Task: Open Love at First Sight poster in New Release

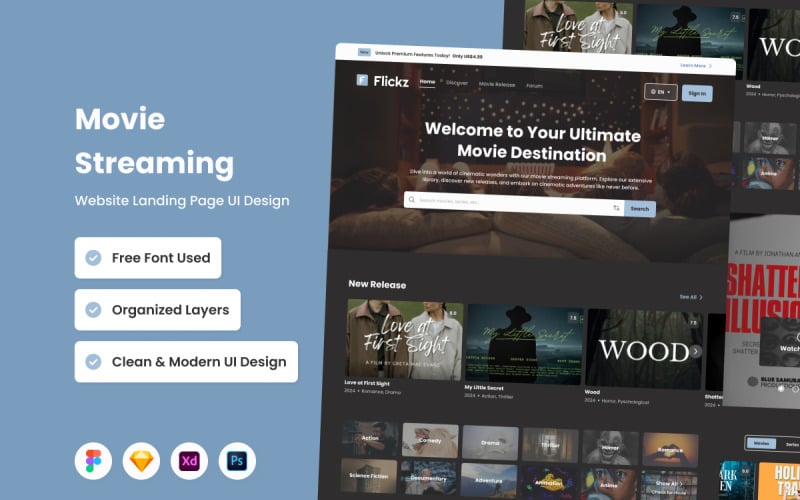Action: [x=405, y=339]
